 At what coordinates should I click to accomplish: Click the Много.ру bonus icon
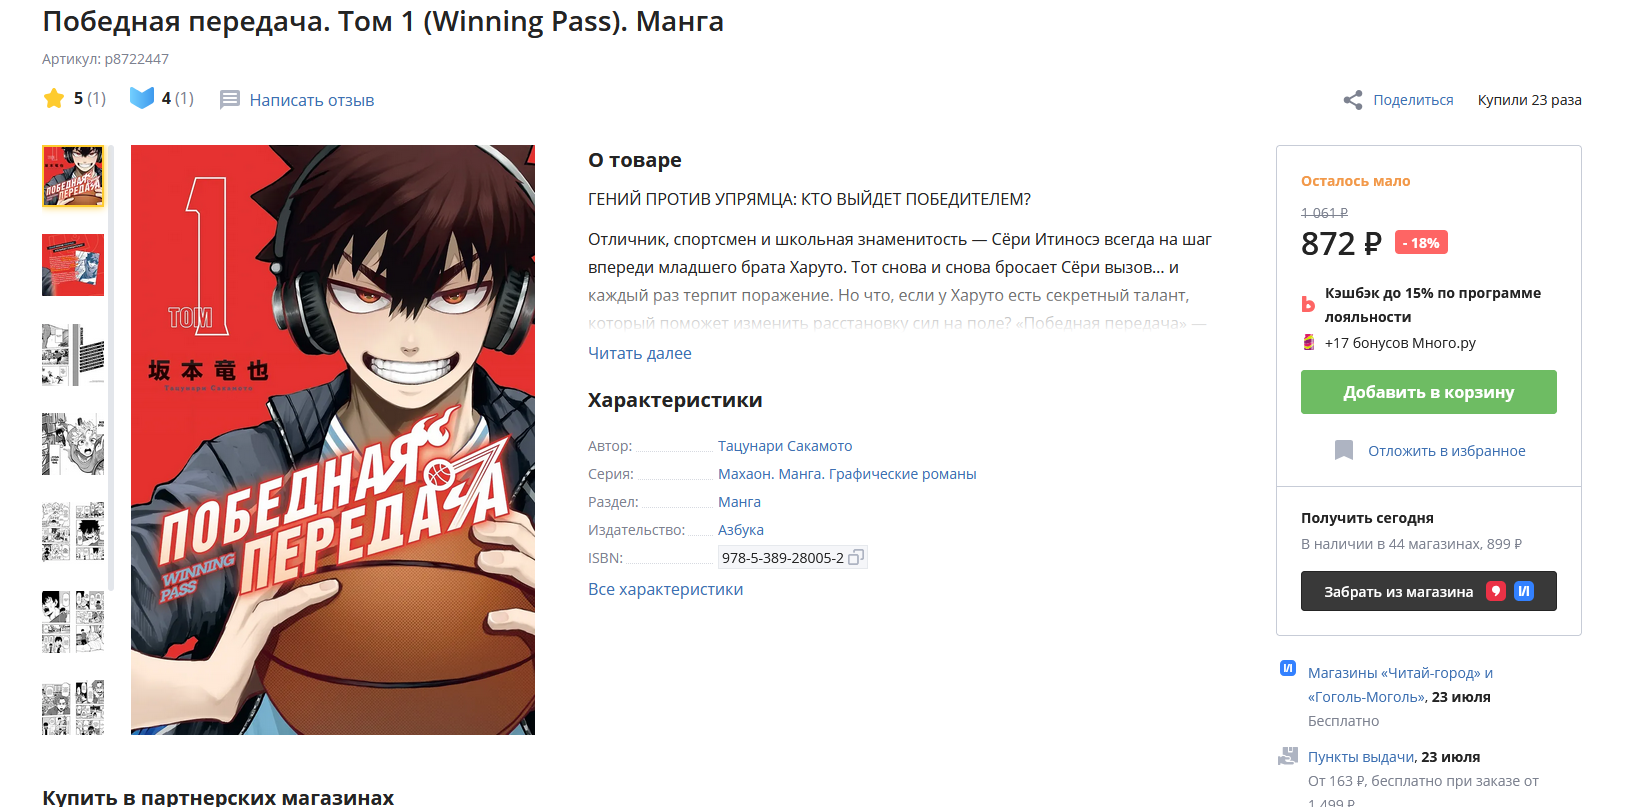1308,342
